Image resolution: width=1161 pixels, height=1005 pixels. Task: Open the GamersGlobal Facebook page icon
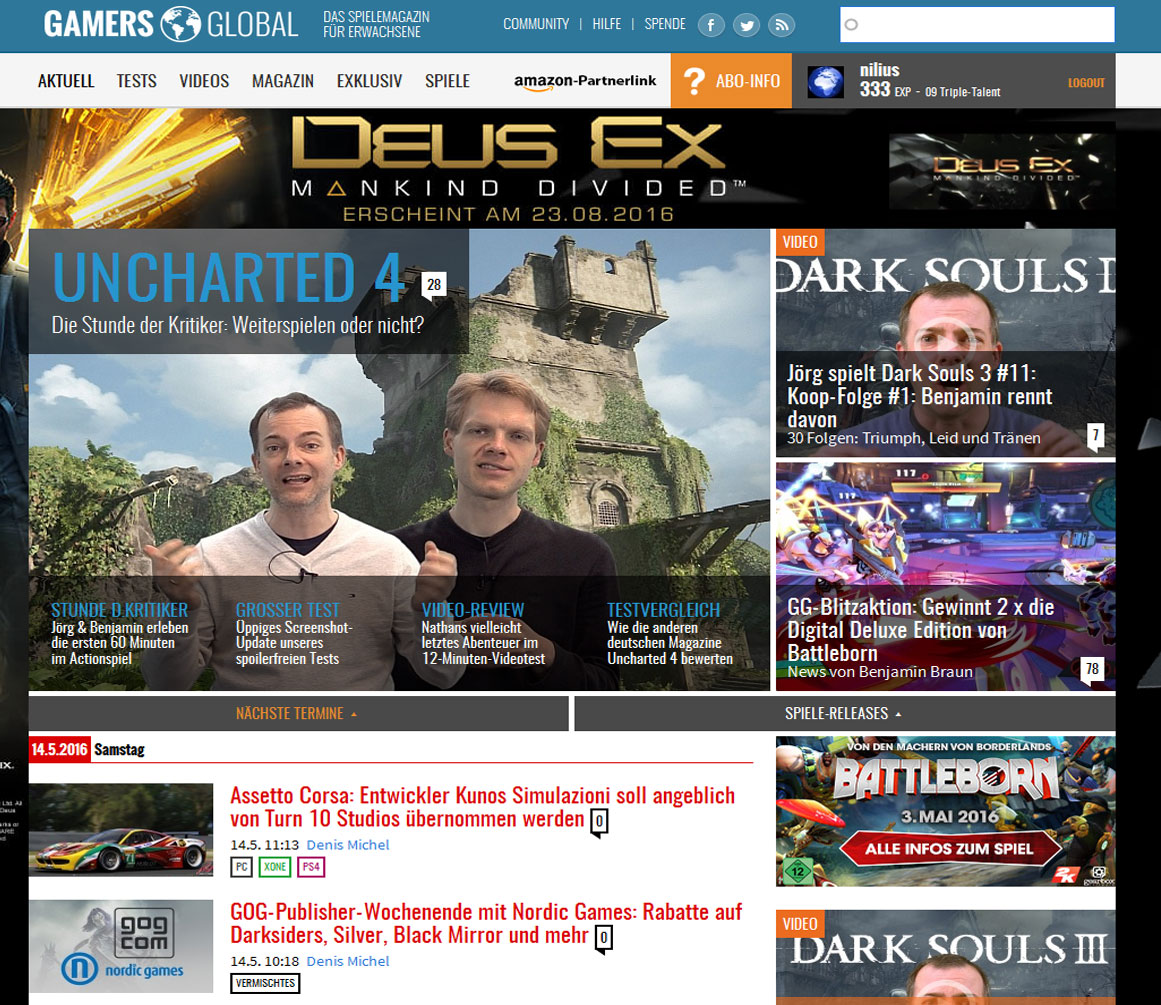click(711, 26)
